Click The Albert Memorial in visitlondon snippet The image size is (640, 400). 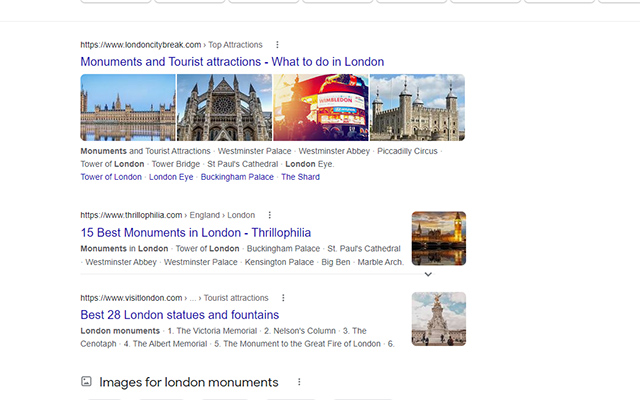pyautogui.click(x=170, y=344)
